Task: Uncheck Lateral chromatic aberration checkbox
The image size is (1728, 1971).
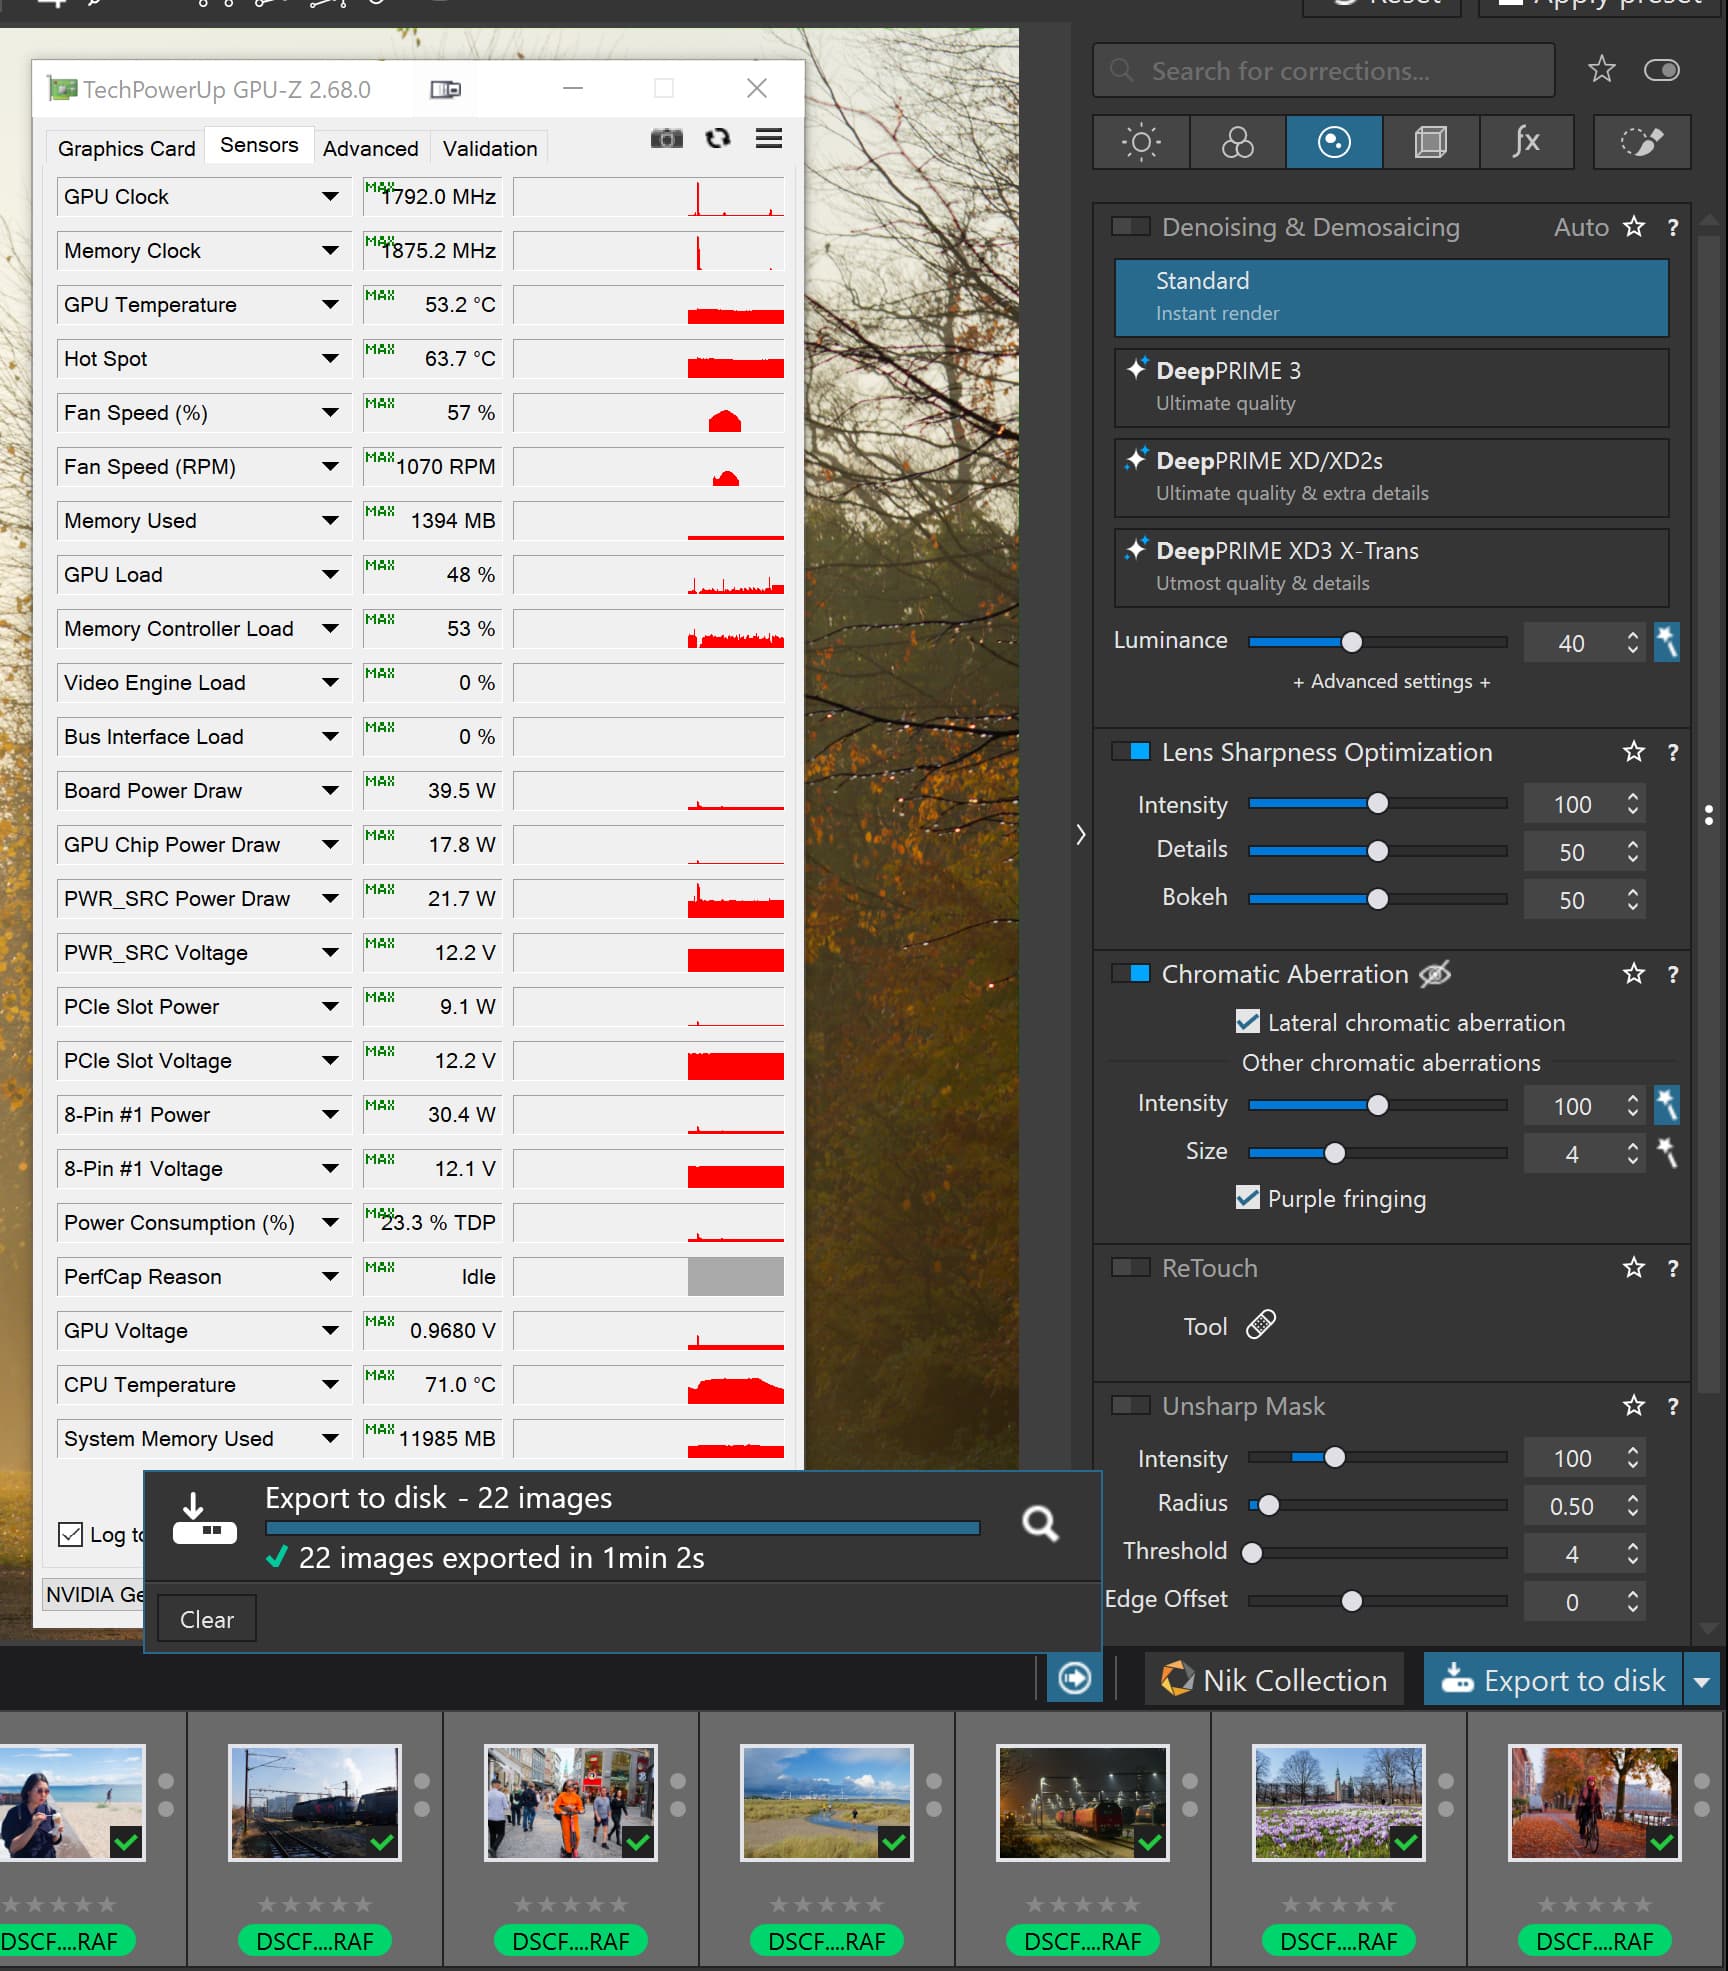Action: tap(1247, 1021)
